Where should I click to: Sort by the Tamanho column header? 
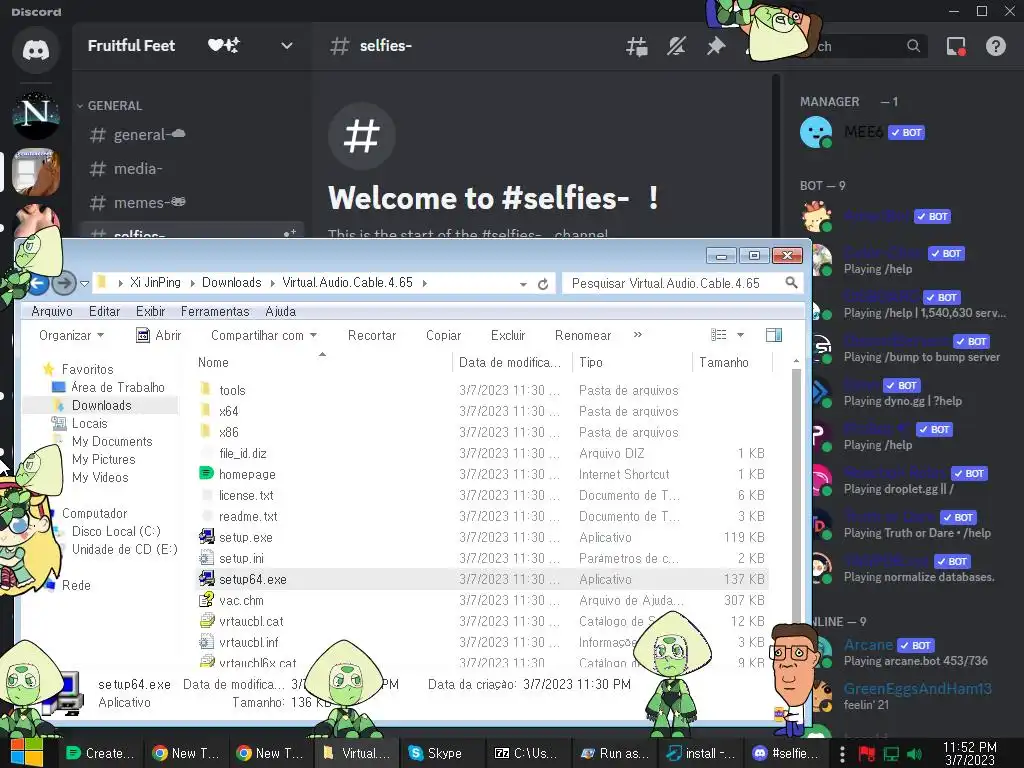tap(732, 362)
